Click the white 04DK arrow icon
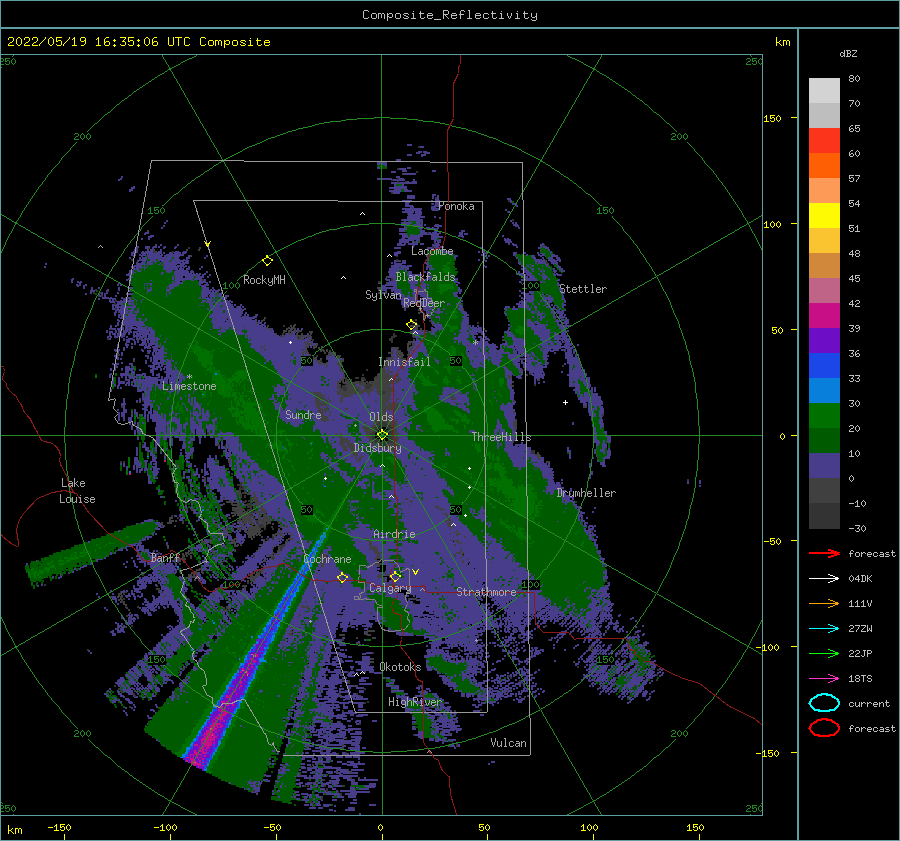 (824, 579)
